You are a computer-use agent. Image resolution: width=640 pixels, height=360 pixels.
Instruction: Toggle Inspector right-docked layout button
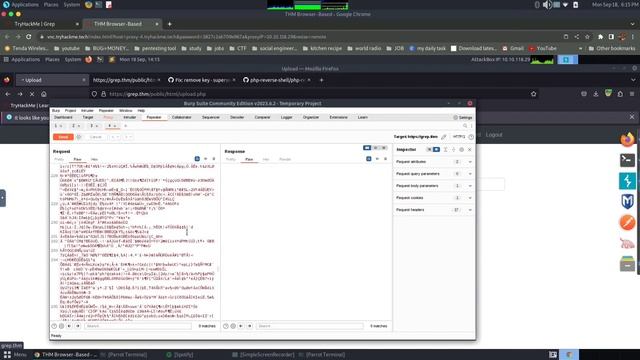[436, 150]
